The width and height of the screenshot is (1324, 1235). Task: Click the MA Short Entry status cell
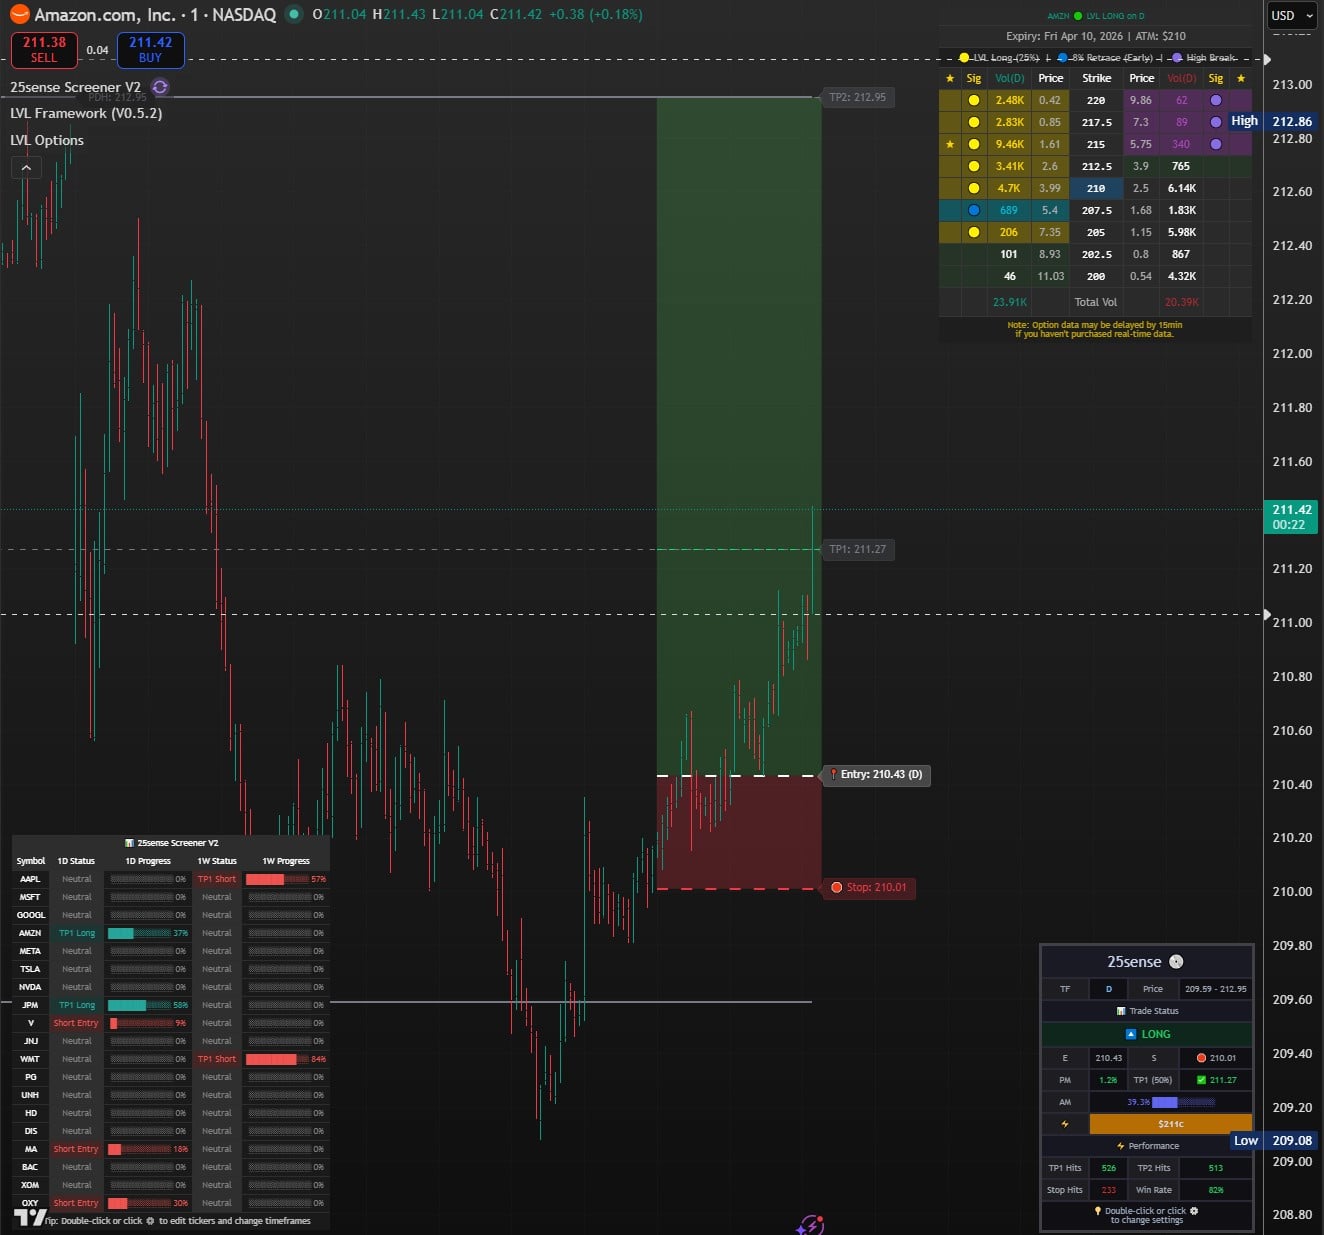(x=76, y=1149)
